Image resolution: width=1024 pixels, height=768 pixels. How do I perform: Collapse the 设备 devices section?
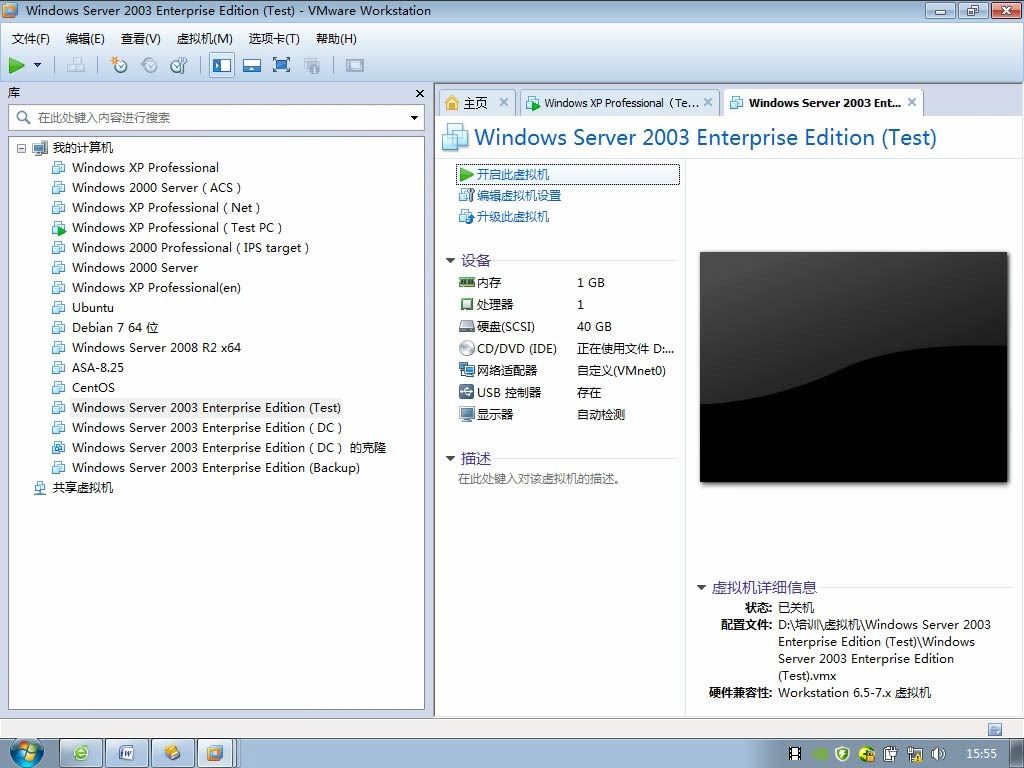coord(450,261)
